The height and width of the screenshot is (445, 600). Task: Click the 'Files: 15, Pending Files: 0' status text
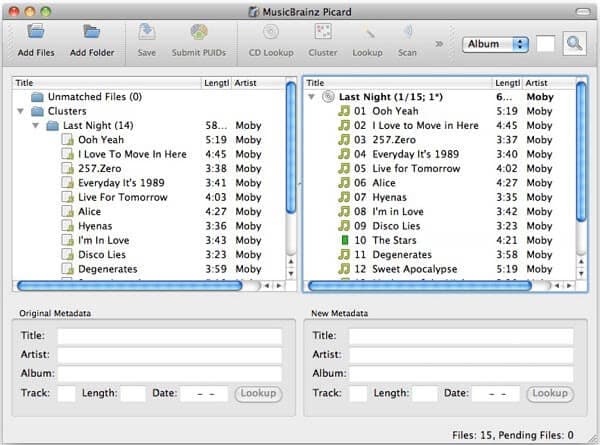513,435
